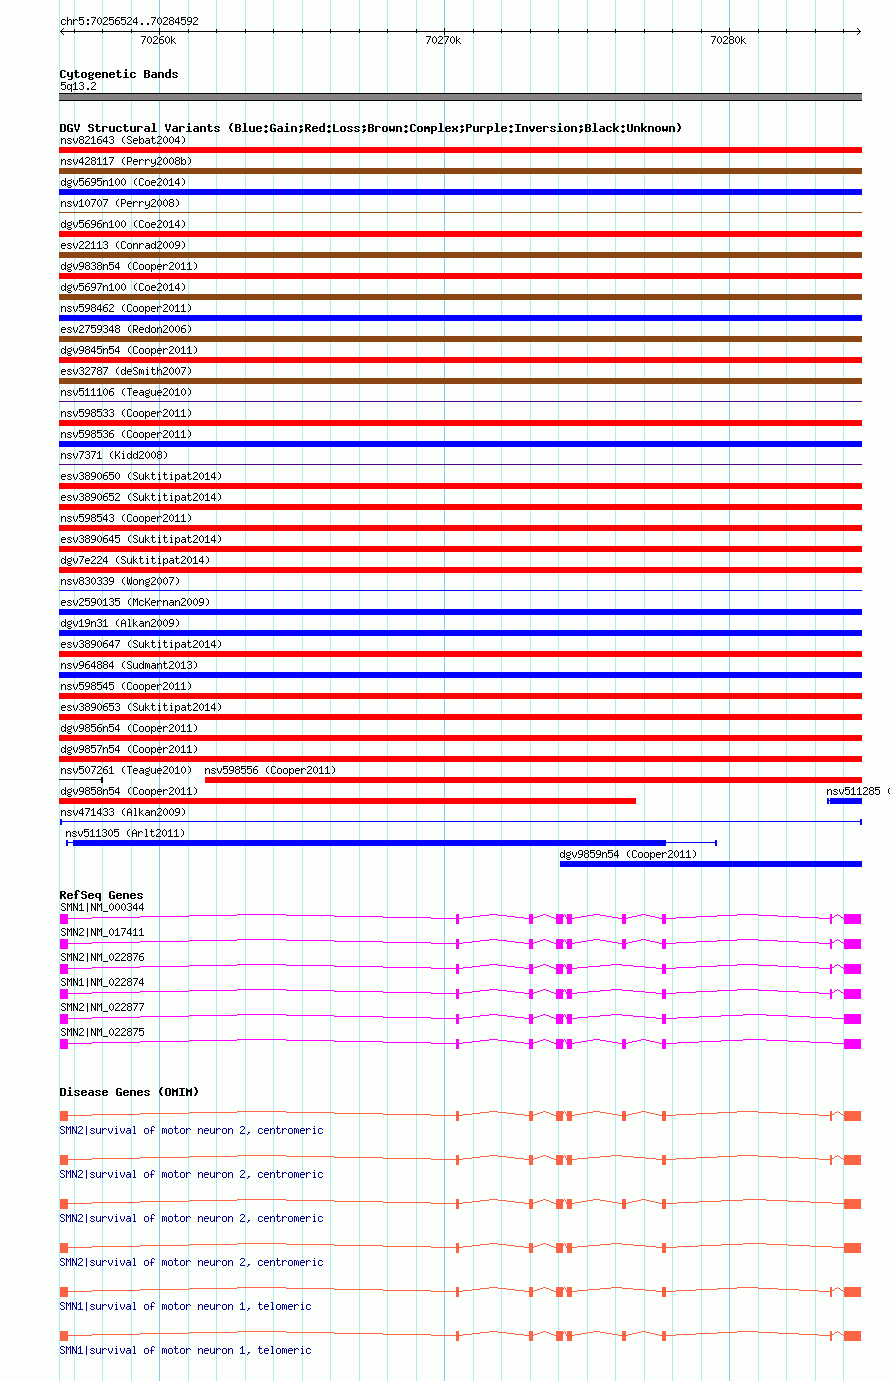Viewport: 890px width, 1381px height.
Task: Open variant nsv511305 (Arlt2011)
Action: coord(125,833)
